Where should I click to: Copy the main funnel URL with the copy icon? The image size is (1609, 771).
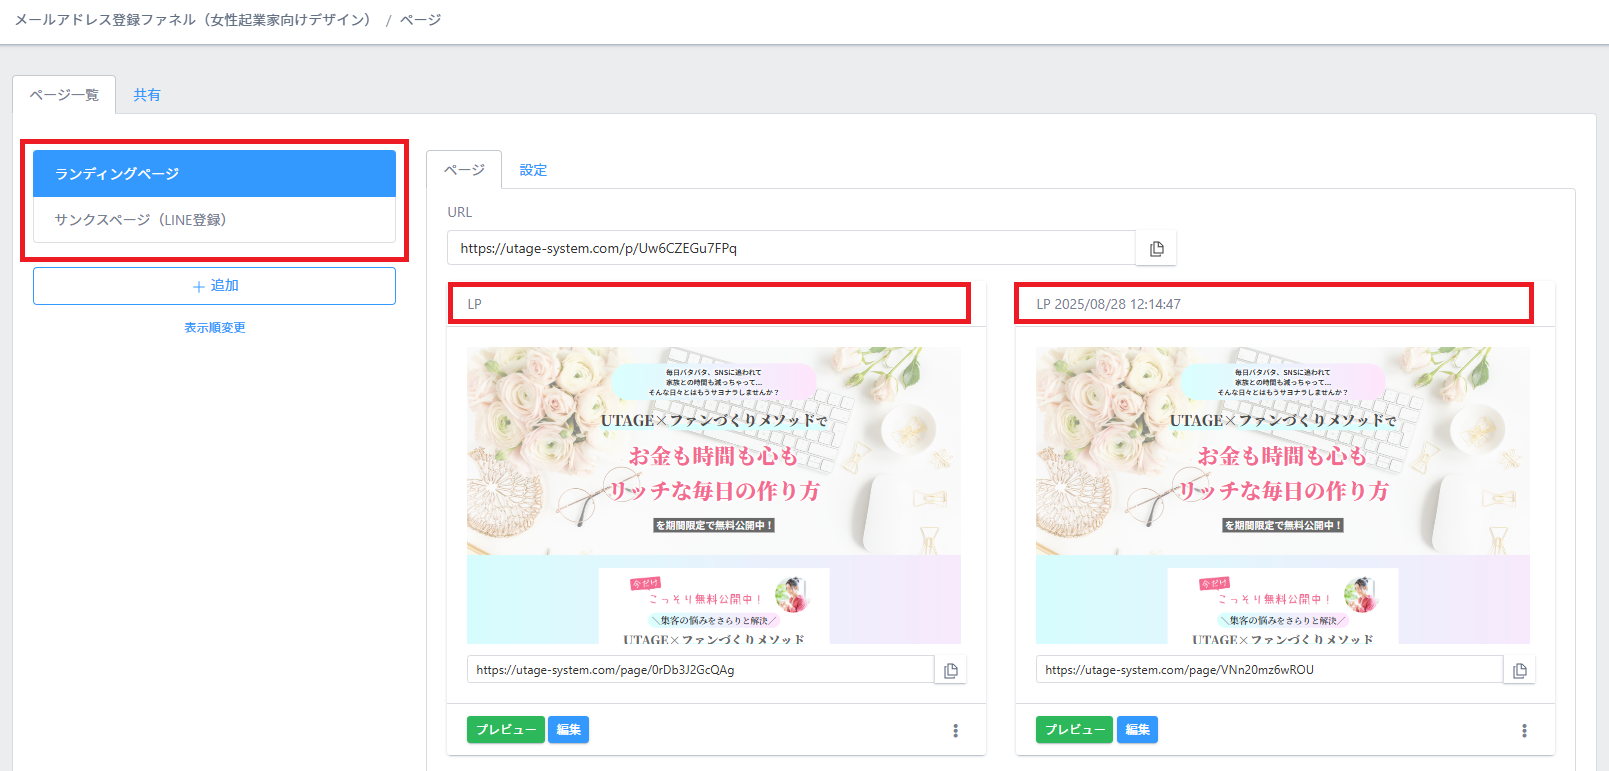point(1156,248)
